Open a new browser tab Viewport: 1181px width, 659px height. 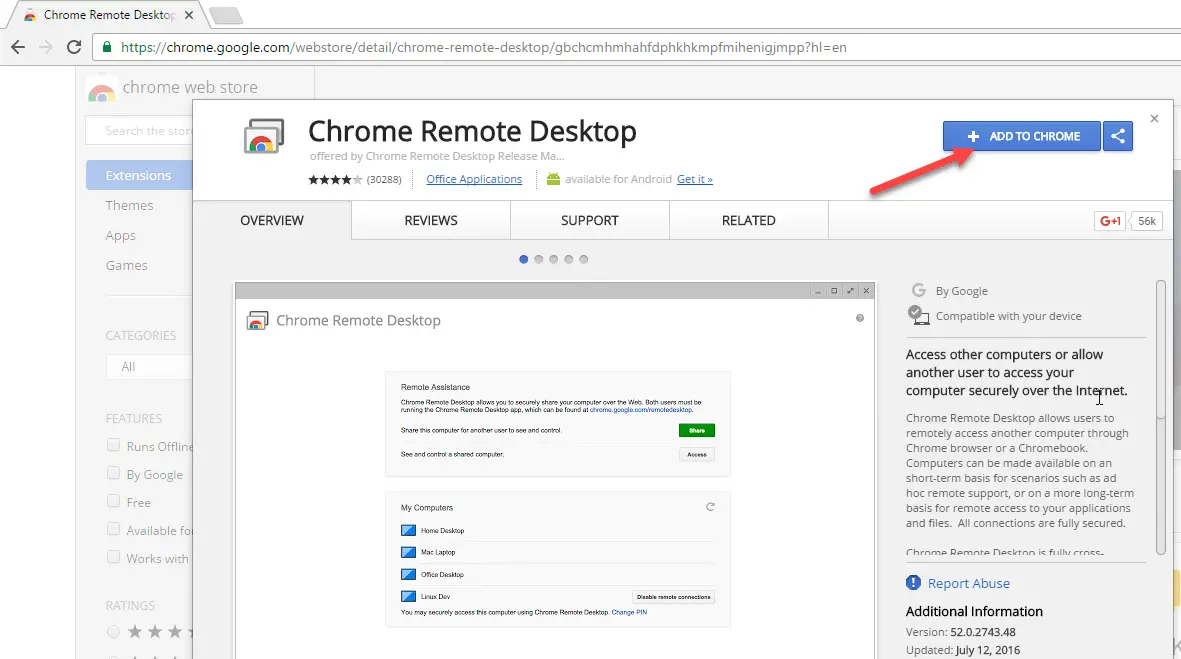(225, 15)
